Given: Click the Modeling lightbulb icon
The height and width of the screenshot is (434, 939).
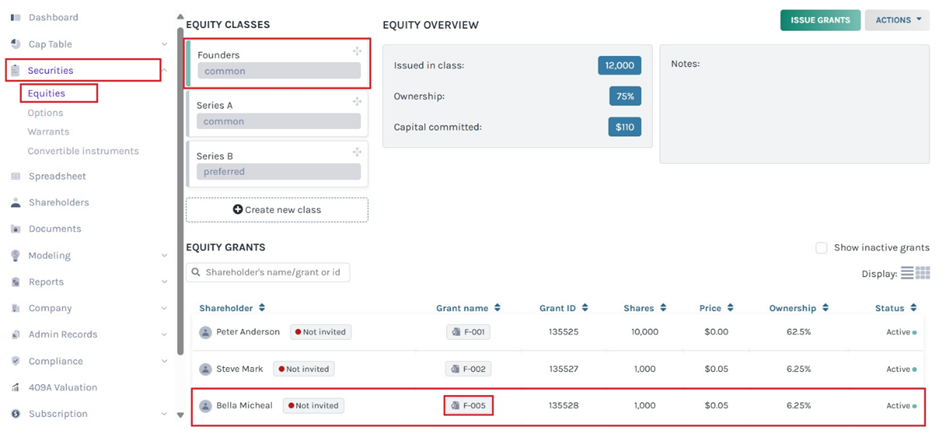Looking at the screenshot, I should pyautogui.click(x=16, y=256).
